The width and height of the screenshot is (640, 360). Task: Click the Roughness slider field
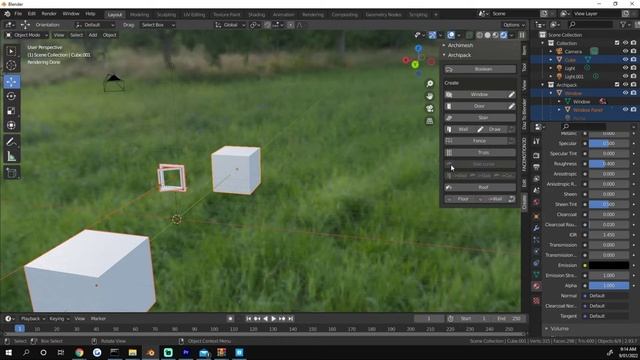pos(609,164)
